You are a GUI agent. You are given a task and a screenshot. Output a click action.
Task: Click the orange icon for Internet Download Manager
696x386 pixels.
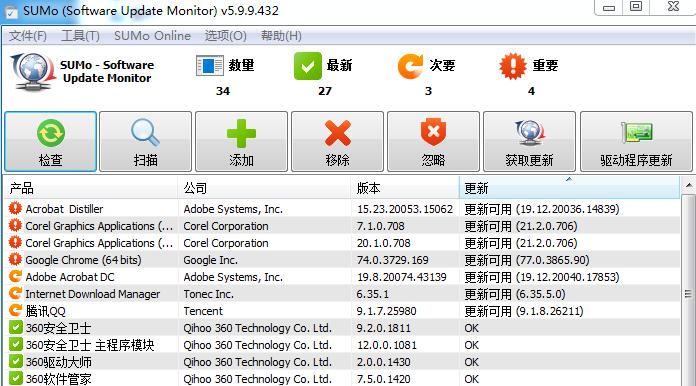point(15,293)
